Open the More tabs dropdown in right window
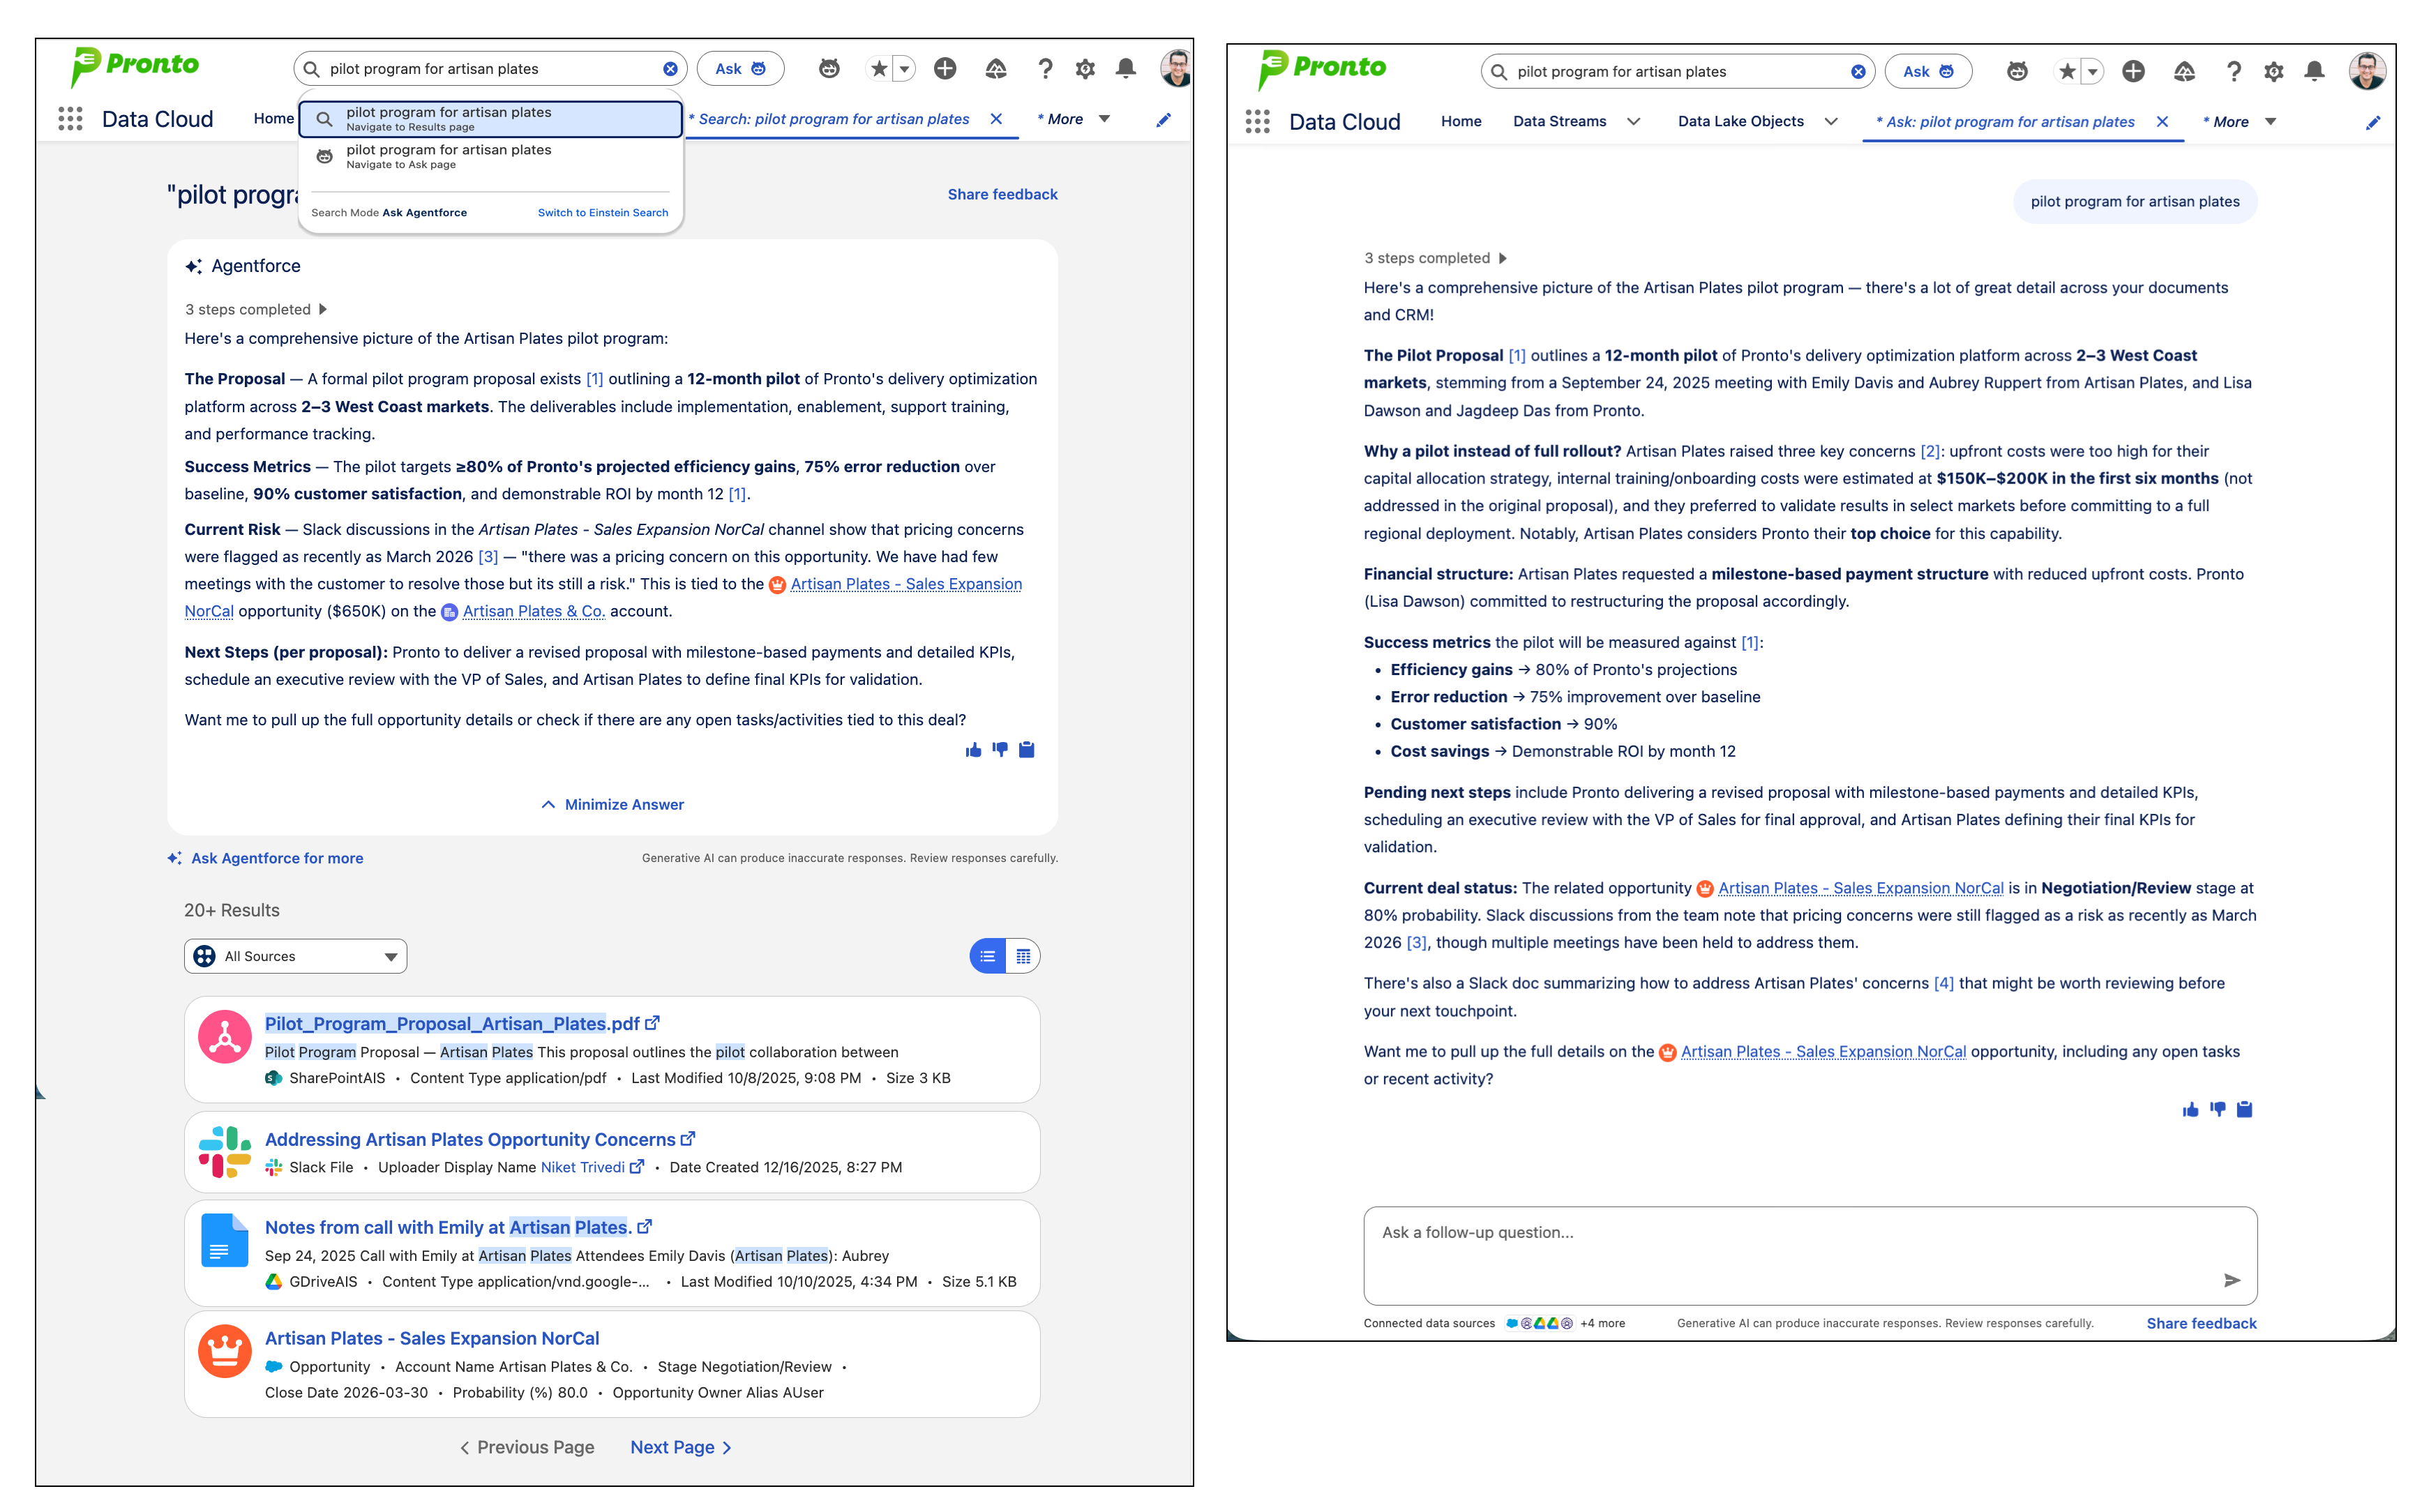 (x=2270, y=122)
